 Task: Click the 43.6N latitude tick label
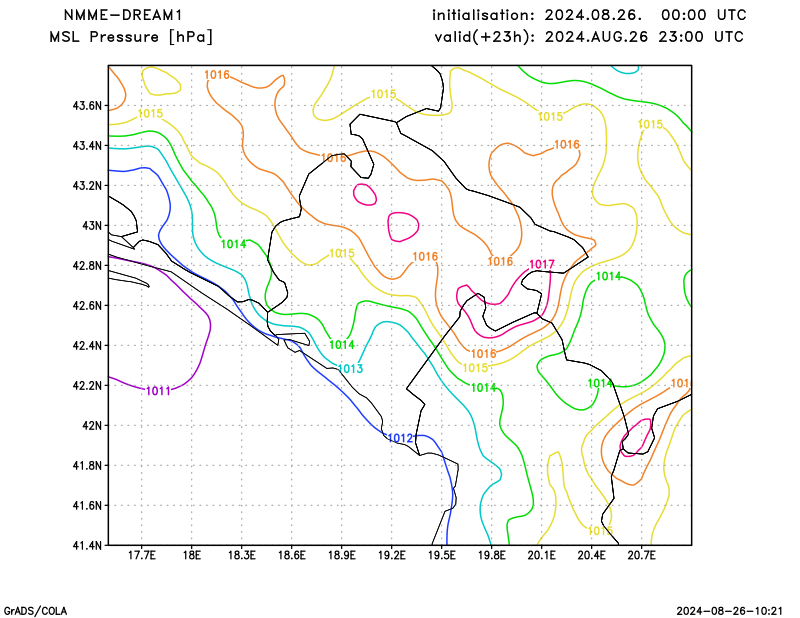pyautogui.click(x=87, y=106)
